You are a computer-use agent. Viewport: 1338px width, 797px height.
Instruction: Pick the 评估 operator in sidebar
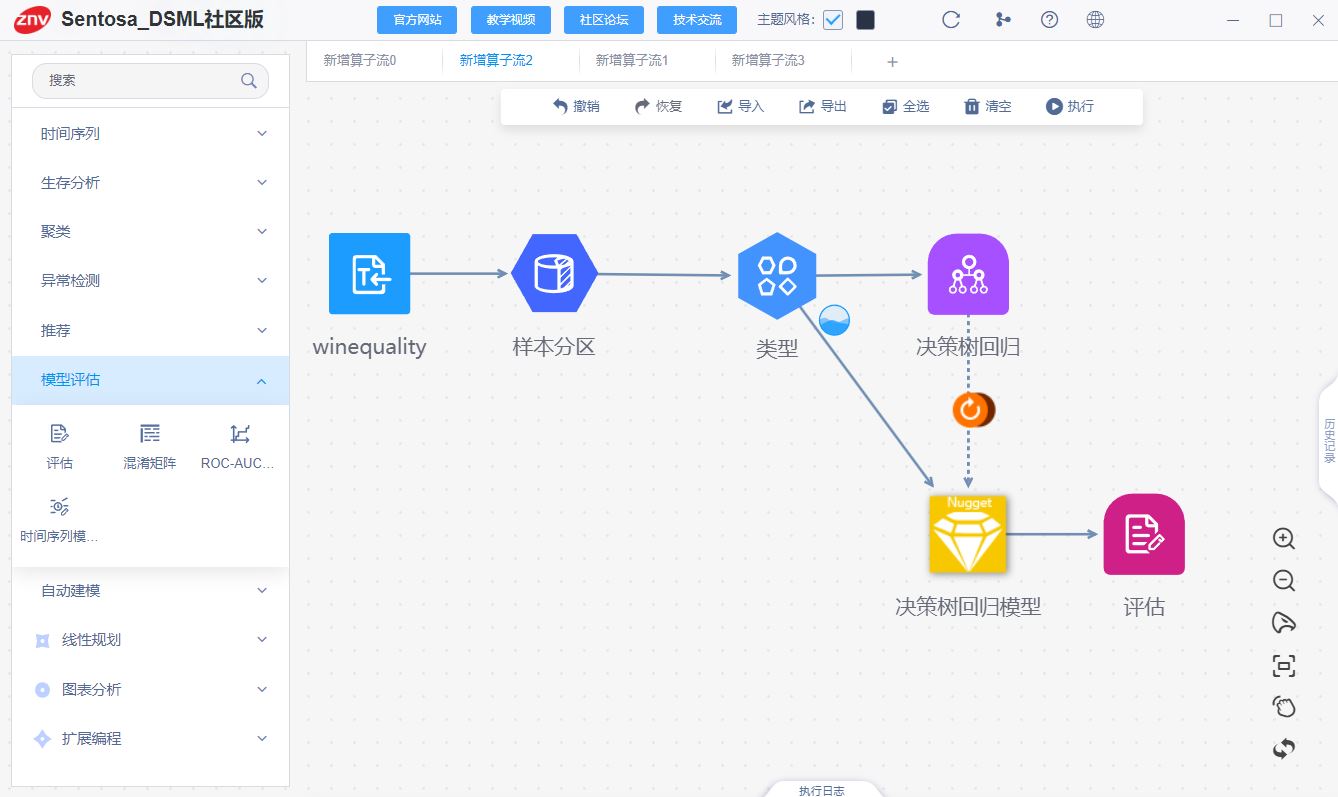(x=59, y=446)
